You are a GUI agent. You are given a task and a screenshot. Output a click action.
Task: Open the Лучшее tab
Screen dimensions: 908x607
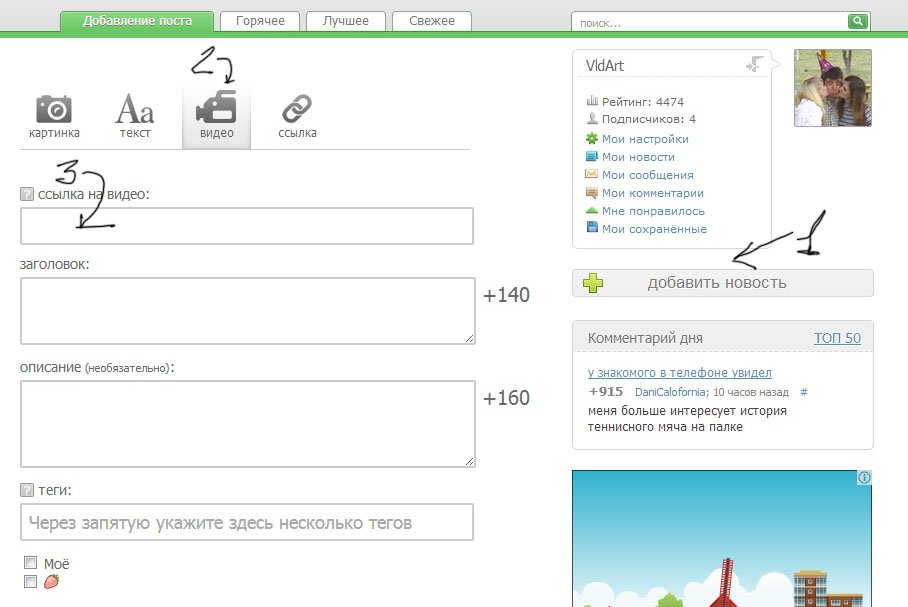coord(346,21)
